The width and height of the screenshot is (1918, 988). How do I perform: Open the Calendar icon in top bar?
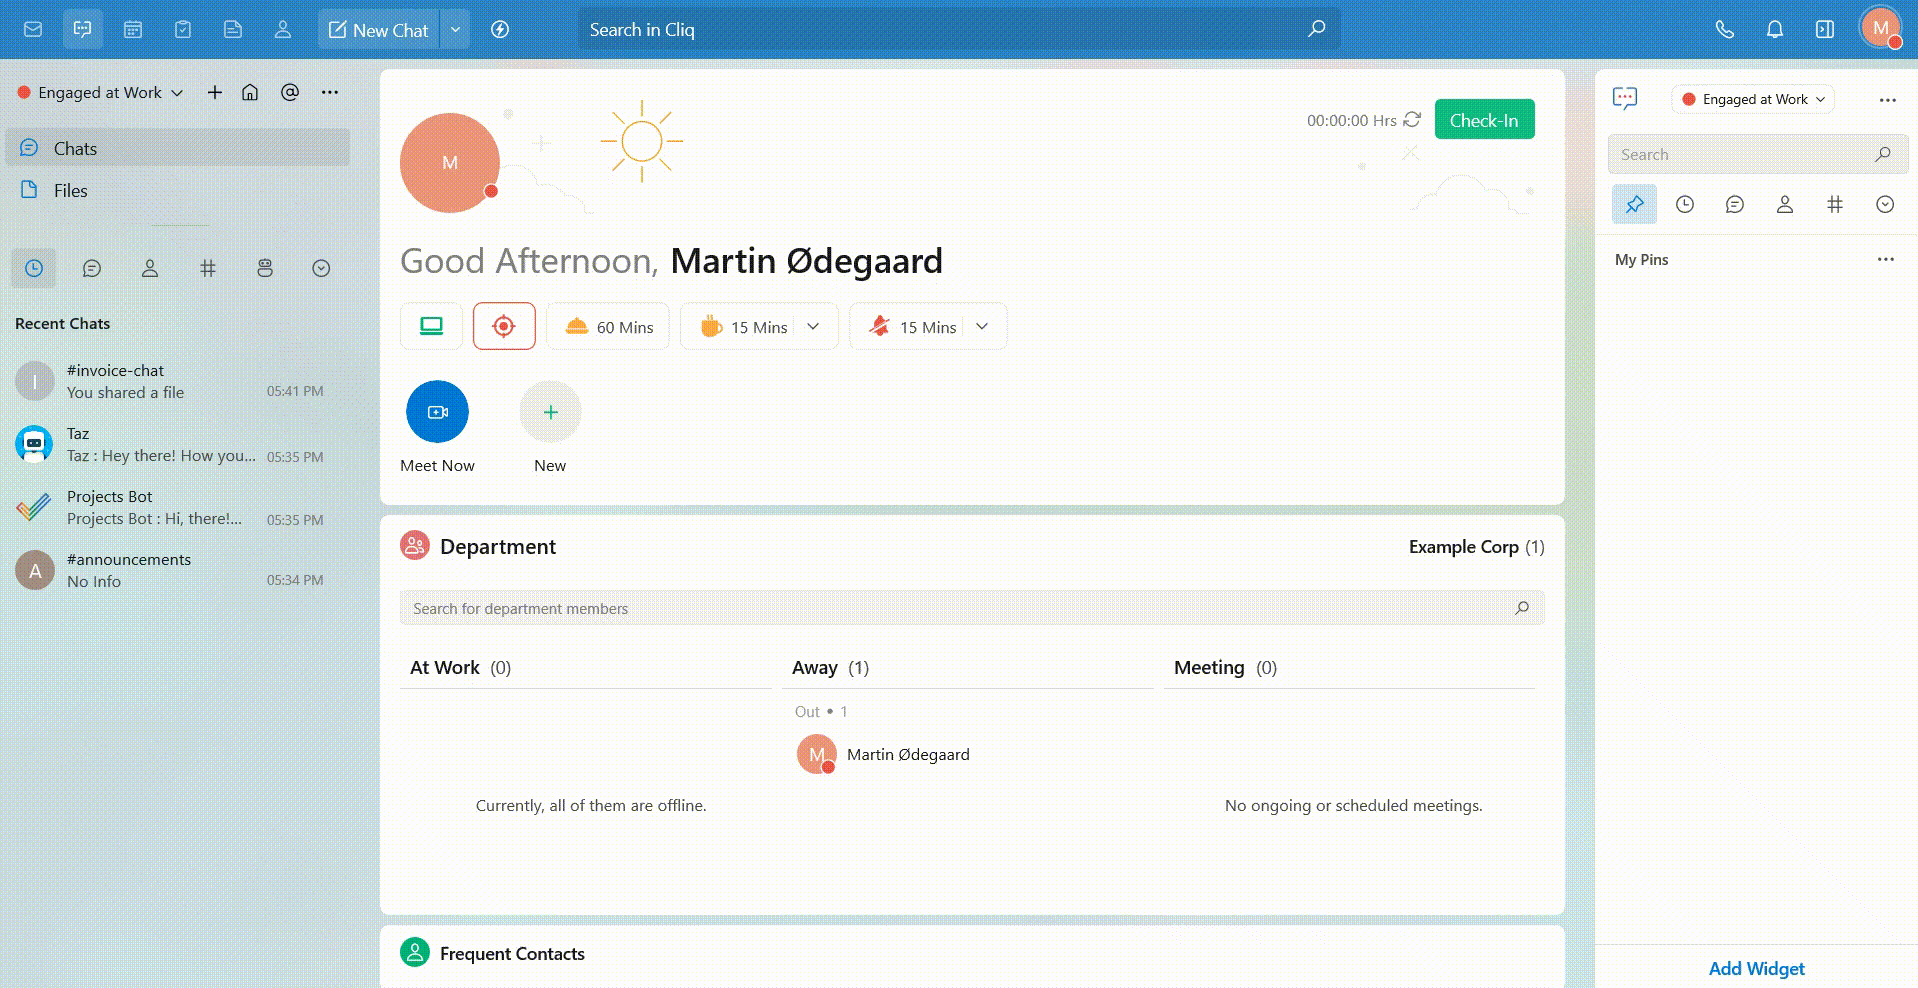[x=133, y=29]
